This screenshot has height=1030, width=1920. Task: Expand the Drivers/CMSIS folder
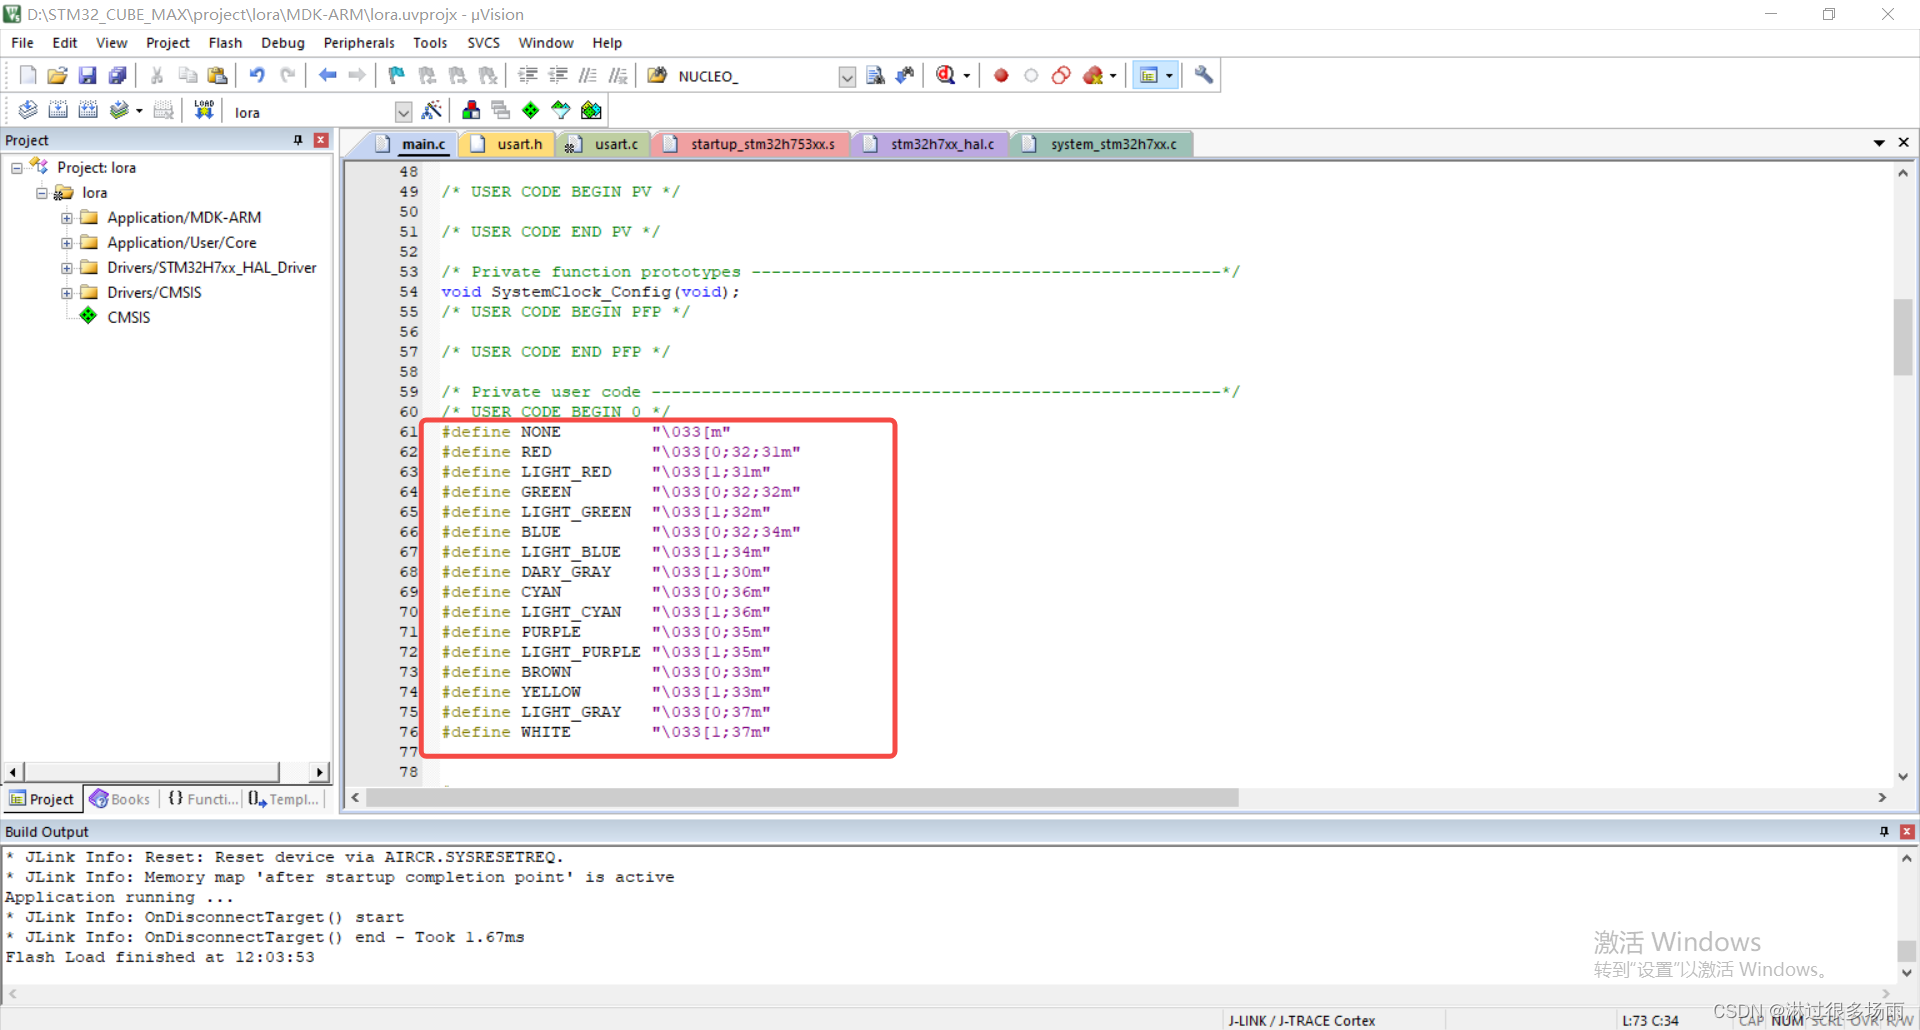click(67, 292)
